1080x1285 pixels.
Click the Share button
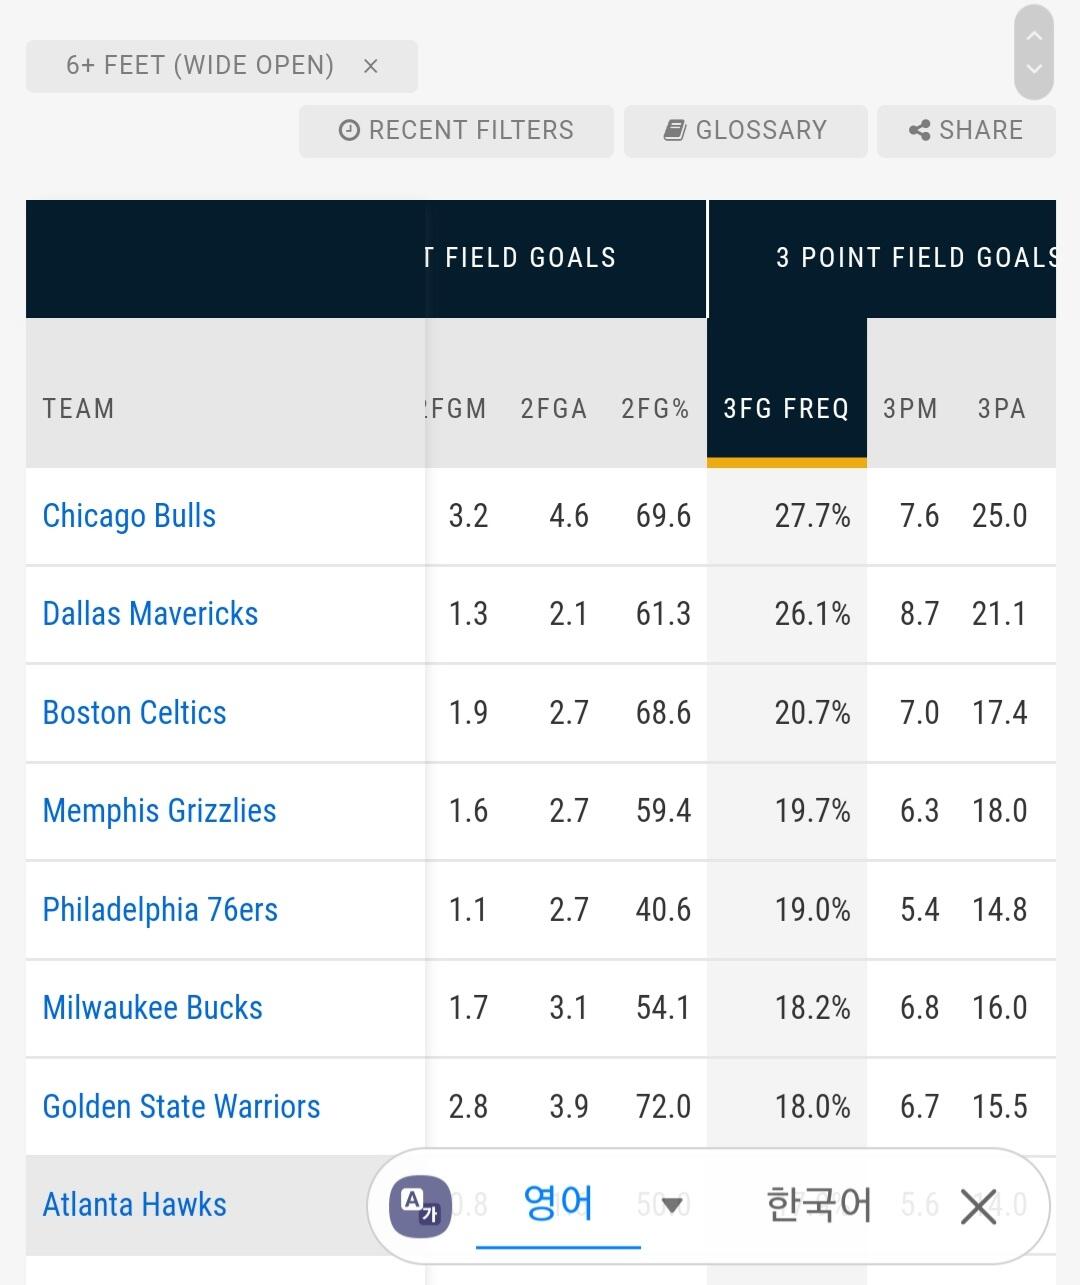[x=966, y=131]
